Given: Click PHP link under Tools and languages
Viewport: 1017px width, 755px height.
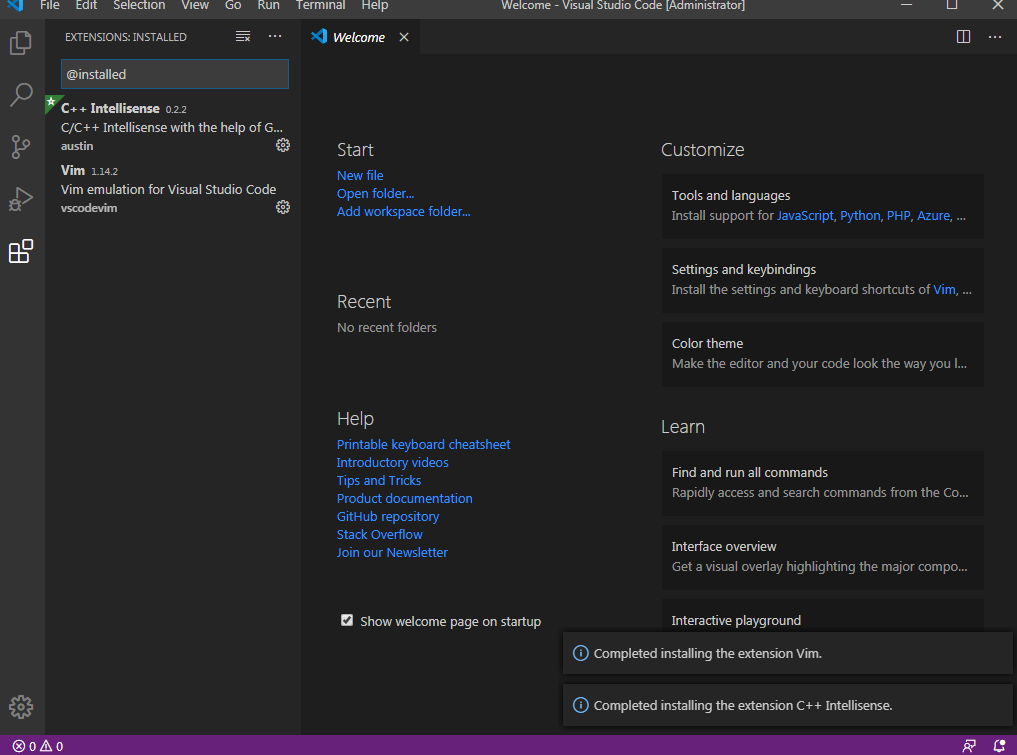Looking at the screenshot, I should point(898,215).
